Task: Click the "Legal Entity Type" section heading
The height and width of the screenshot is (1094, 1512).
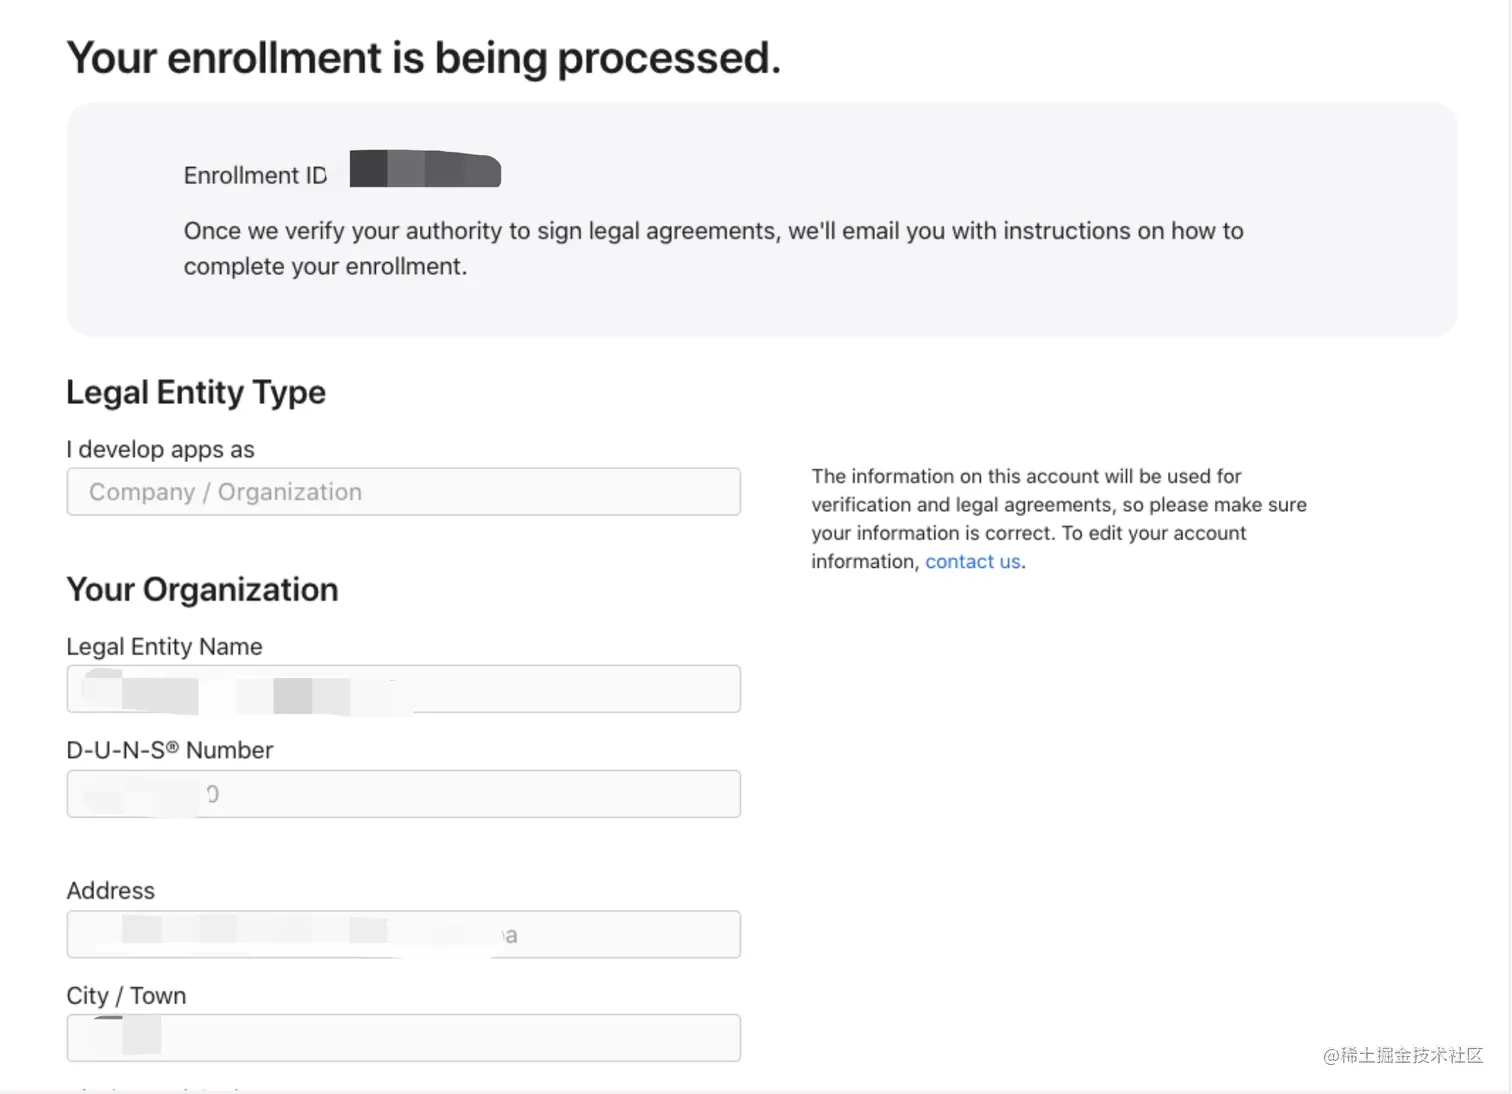Action: [x=196, y=392]
